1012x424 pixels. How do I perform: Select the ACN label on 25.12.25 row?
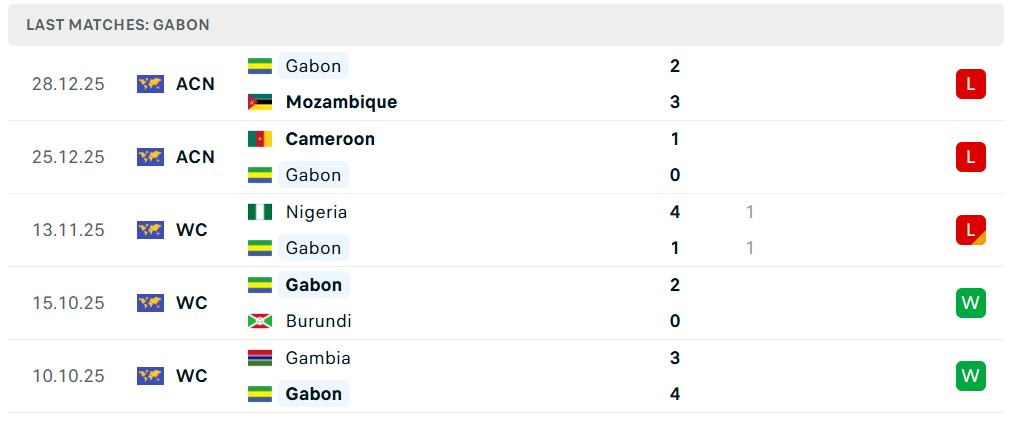coord(195,157)
